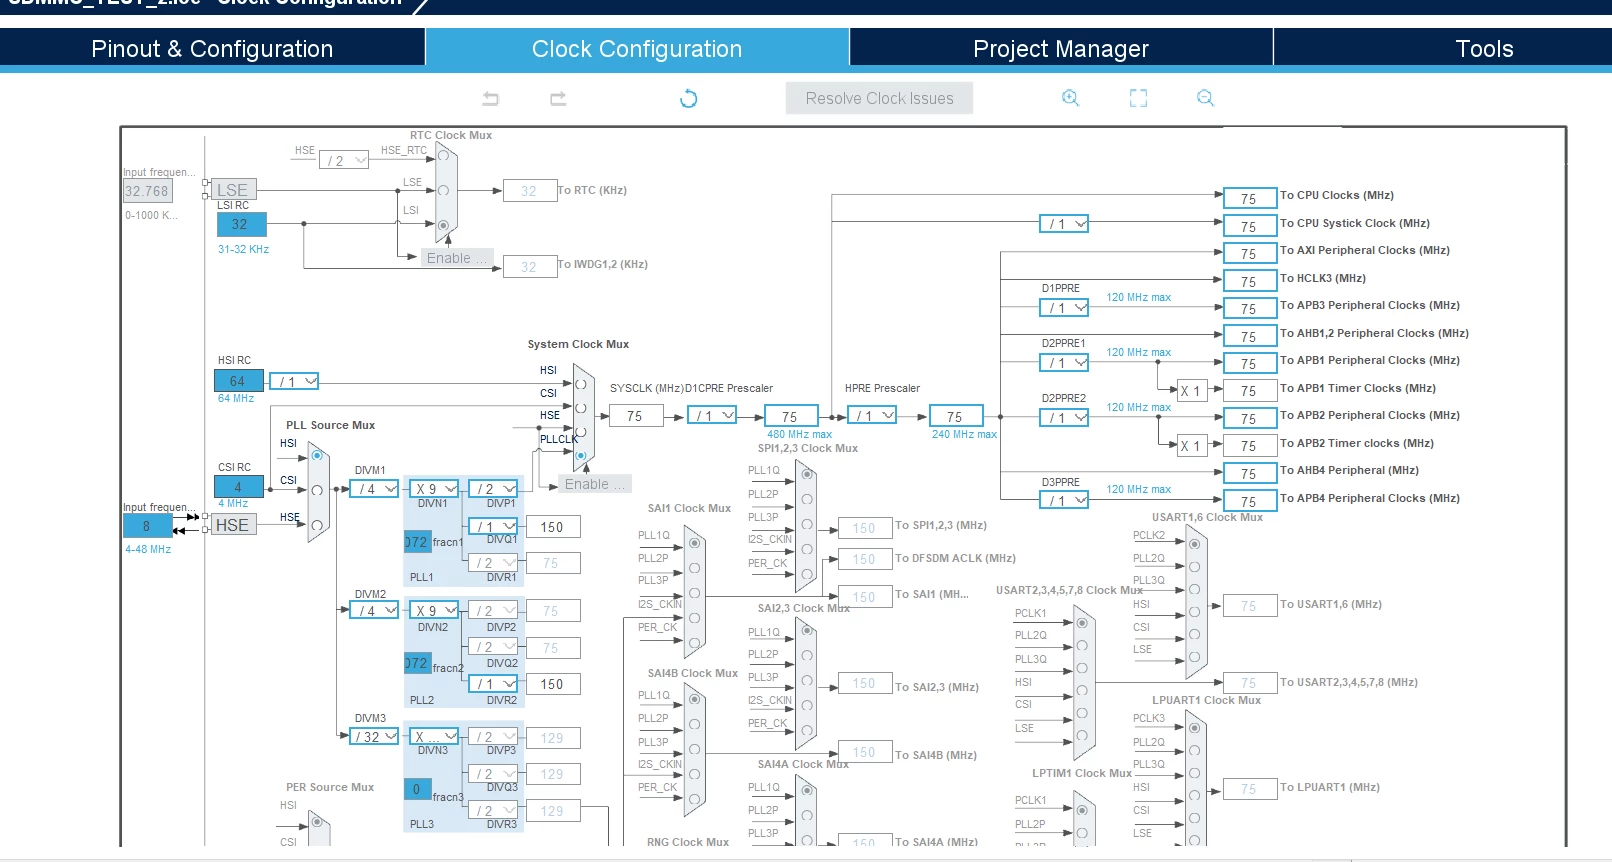
Task: Click the HSE oscillator block
Action: coord(232,525)
